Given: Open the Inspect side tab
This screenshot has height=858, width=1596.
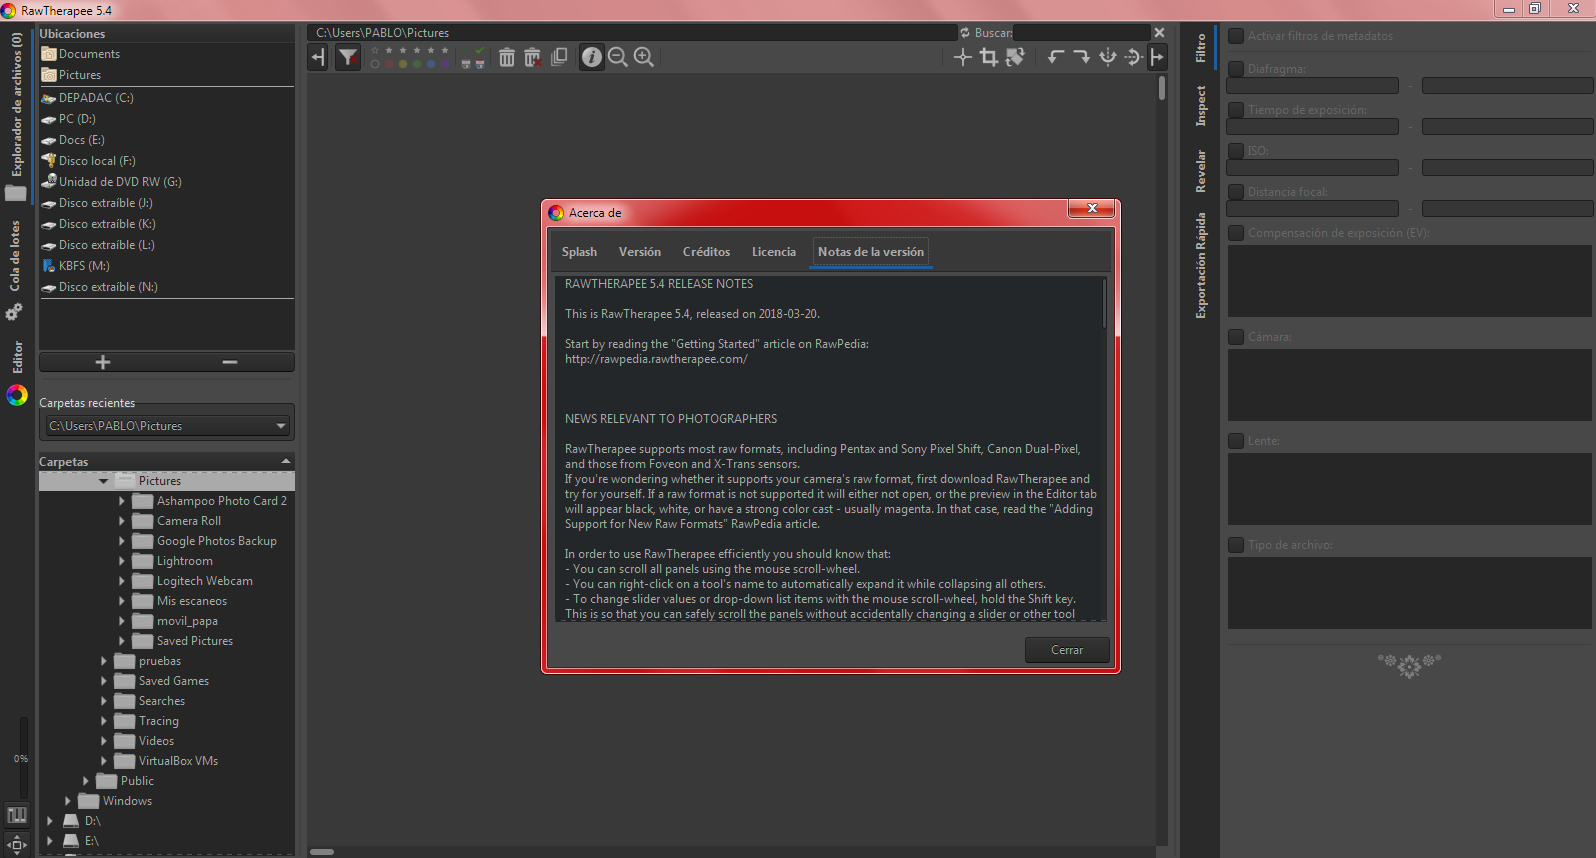Looking at the screenshot, I should coord(1201,106).
